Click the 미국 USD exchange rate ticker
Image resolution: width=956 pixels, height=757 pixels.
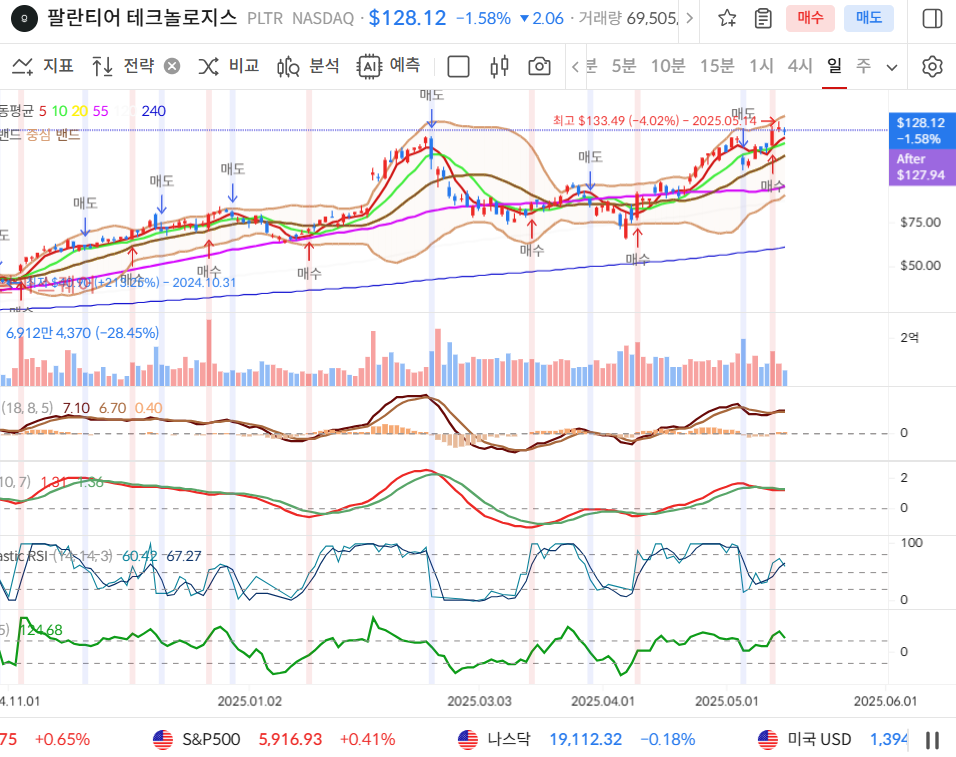[x=833, y=739]
